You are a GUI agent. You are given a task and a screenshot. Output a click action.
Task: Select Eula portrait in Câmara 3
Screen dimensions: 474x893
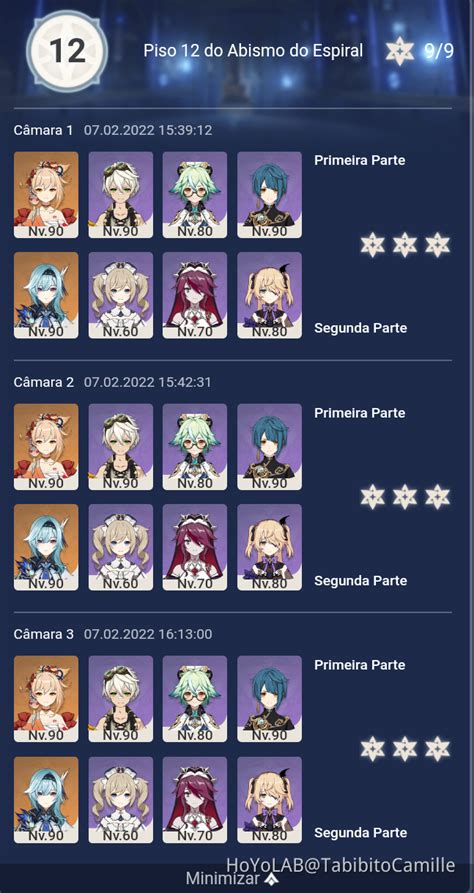click(x=46, y=800)
